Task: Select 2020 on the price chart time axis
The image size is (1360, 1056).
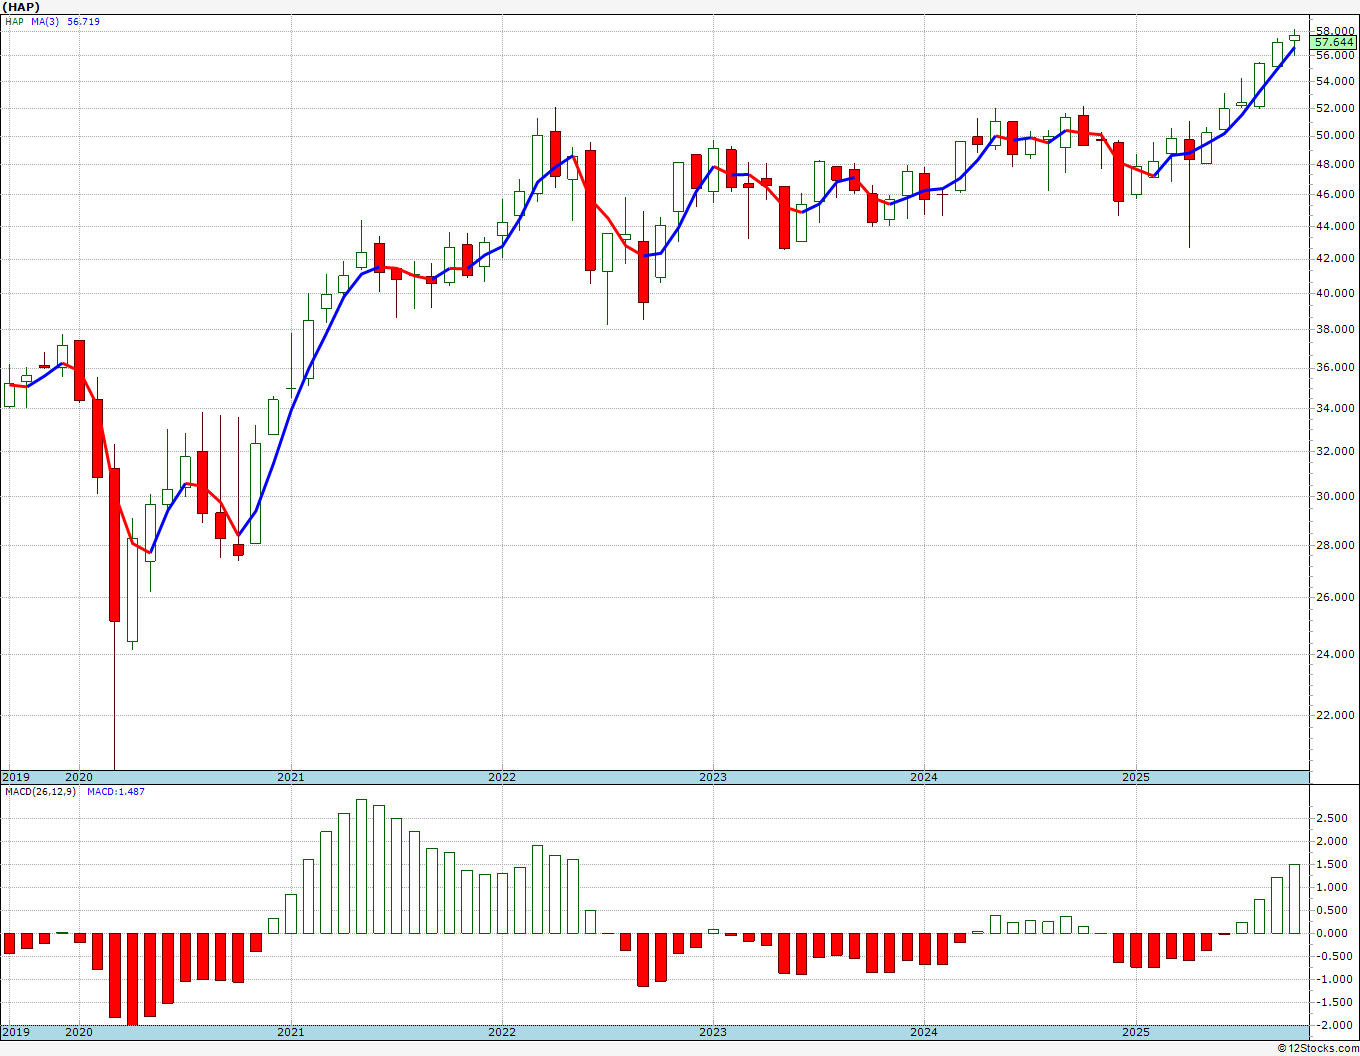Action: point(78,777)
